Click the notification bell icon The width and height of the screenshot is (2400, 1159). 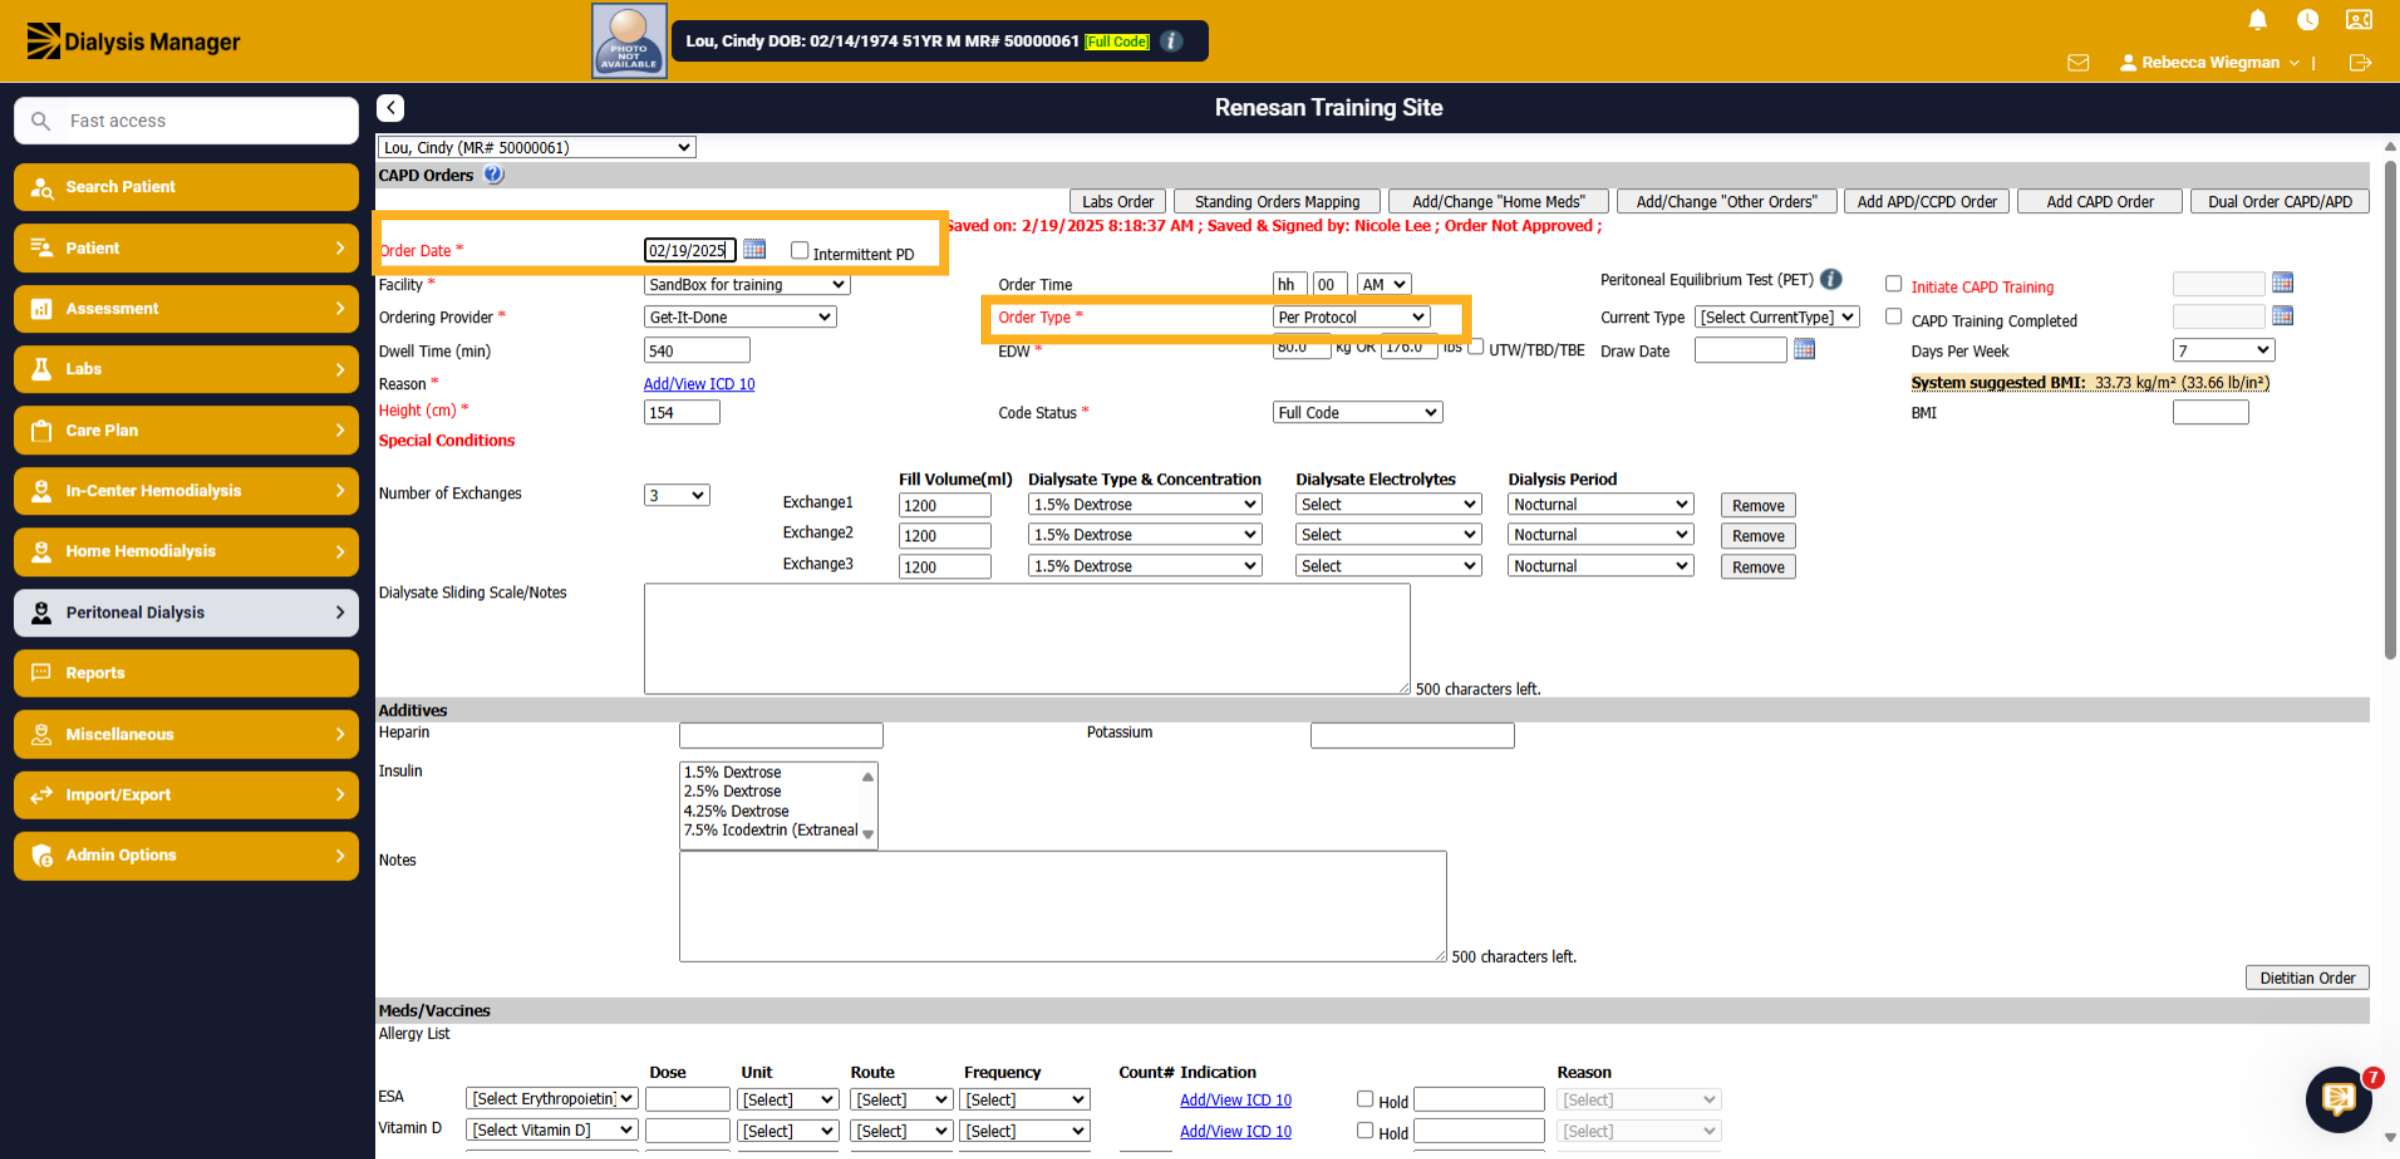2257,20
